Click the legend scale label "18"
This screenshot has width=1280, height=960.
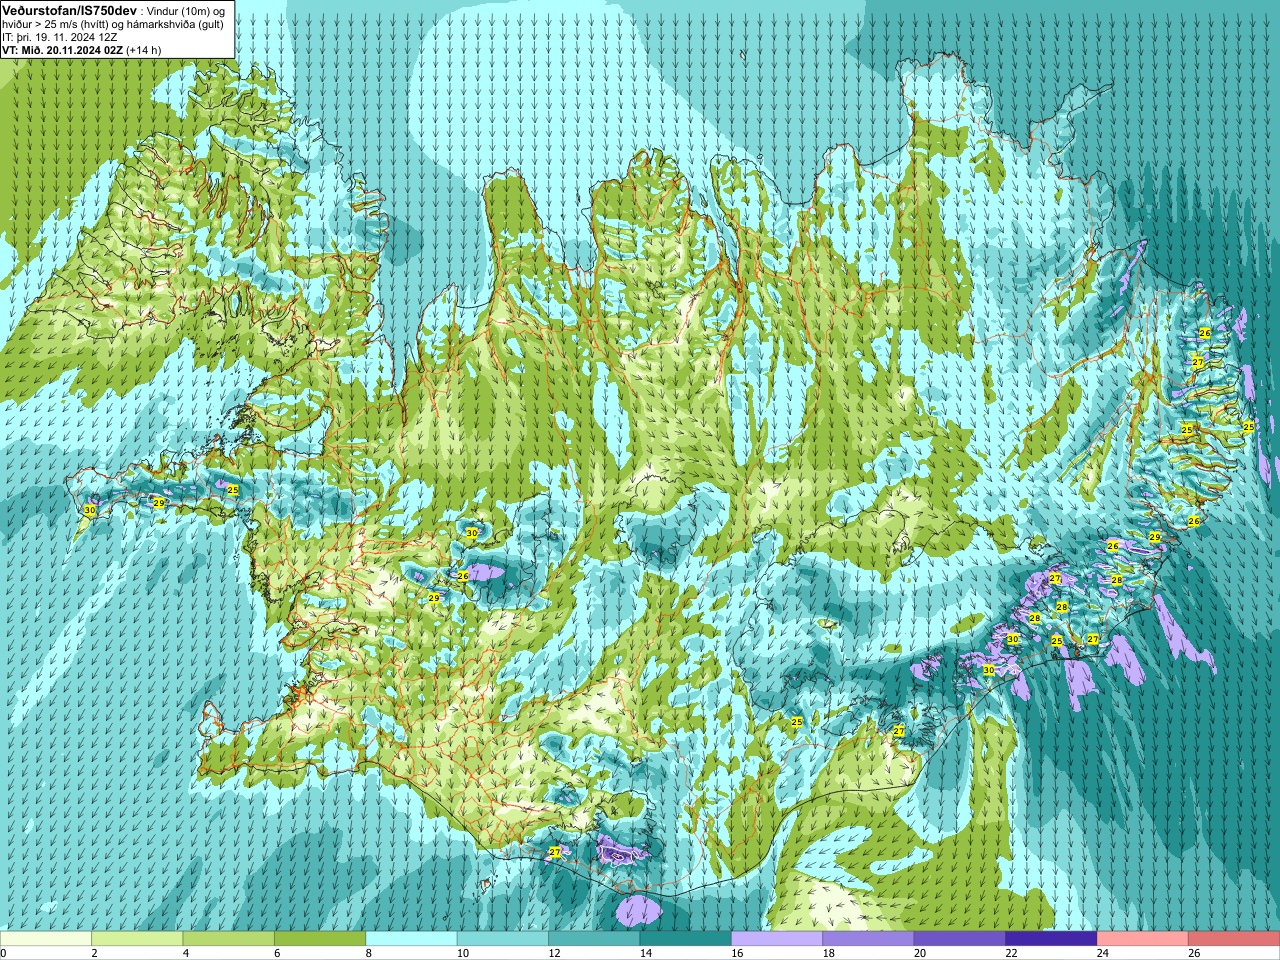(x=829, y=953)
